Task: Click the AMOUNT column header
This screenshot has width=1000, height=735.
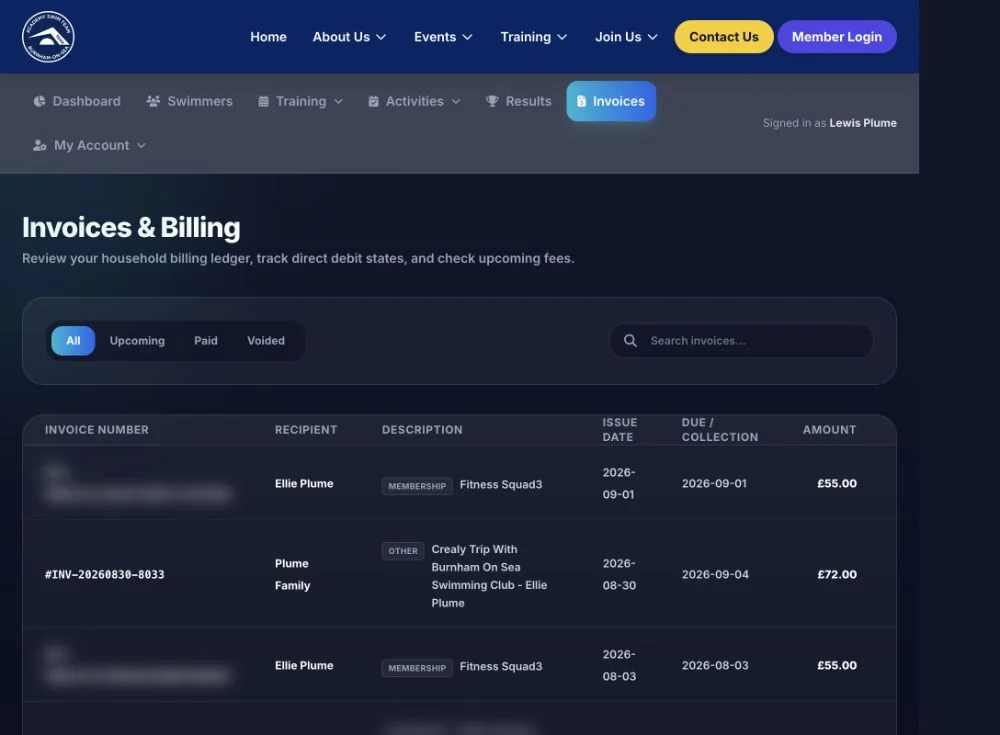Action: (829, 430)
